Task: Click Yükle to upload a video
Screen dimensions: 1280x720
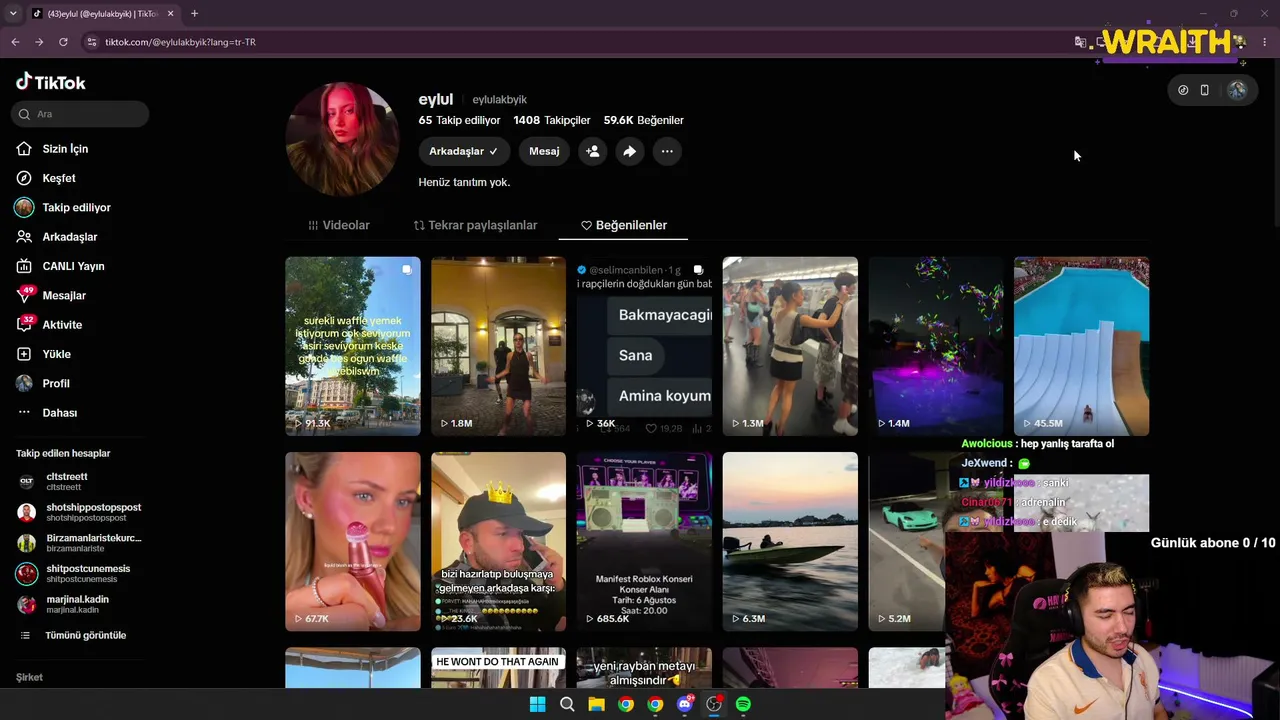Action: pos(43,354)
